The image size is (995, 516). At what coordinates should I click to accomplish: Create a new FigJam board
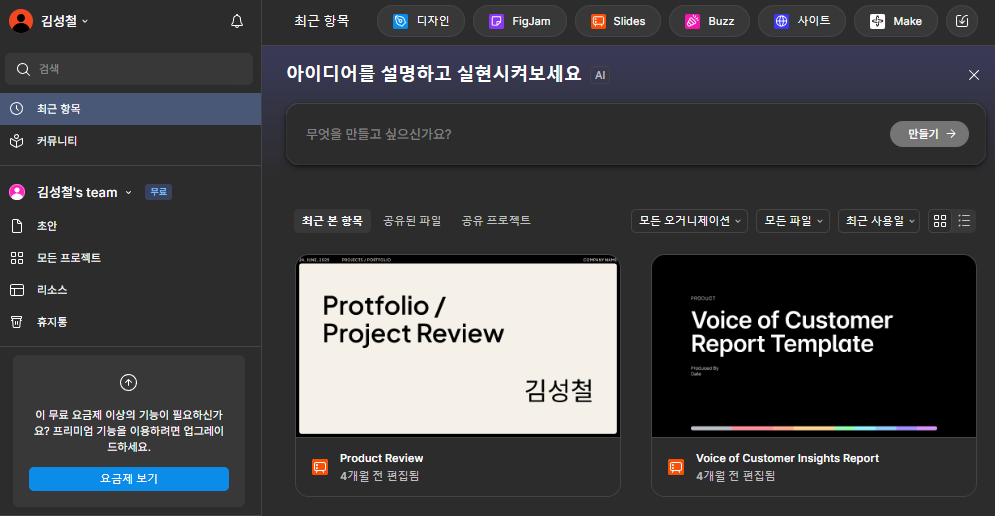[x=519, y=21]
